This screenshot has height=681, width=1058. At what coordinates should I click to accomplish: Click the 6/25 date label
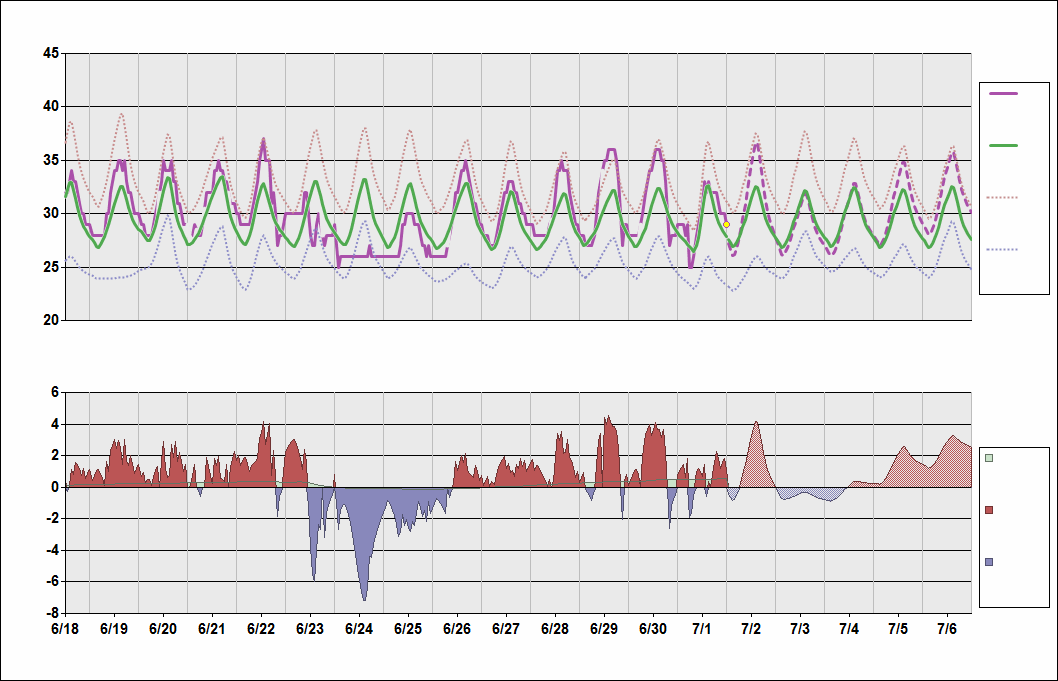(x=408, y=629)
